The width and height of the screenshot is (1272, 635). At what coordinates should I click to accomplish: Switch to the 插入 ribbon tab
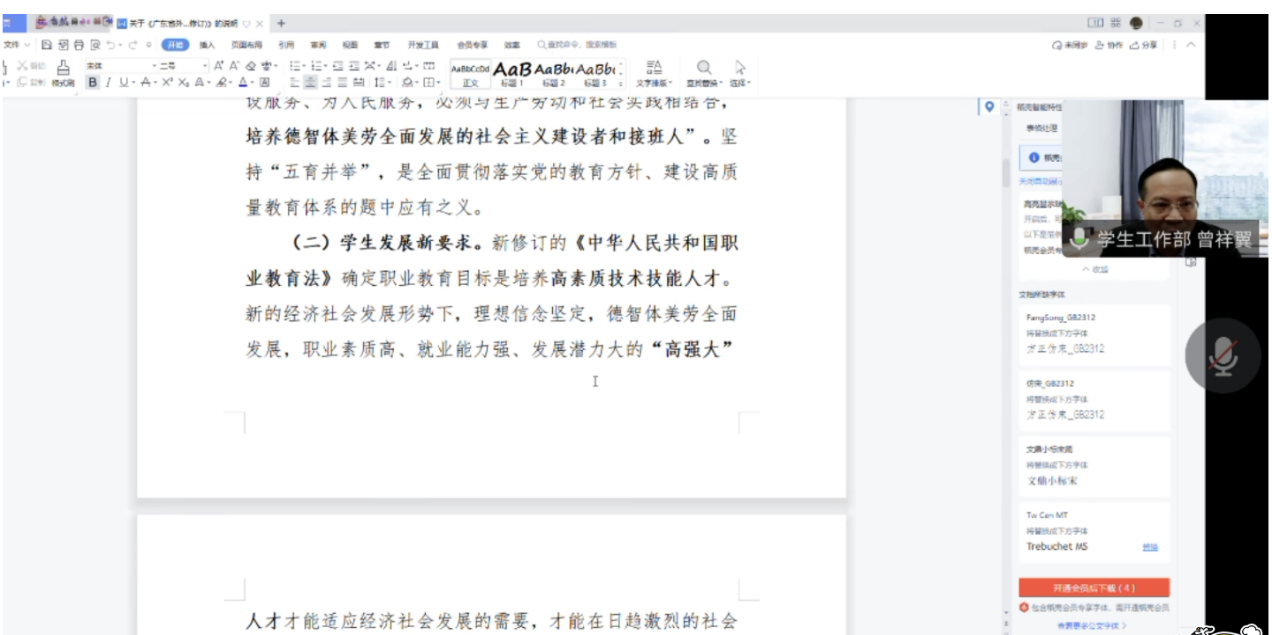coord(207,45)
